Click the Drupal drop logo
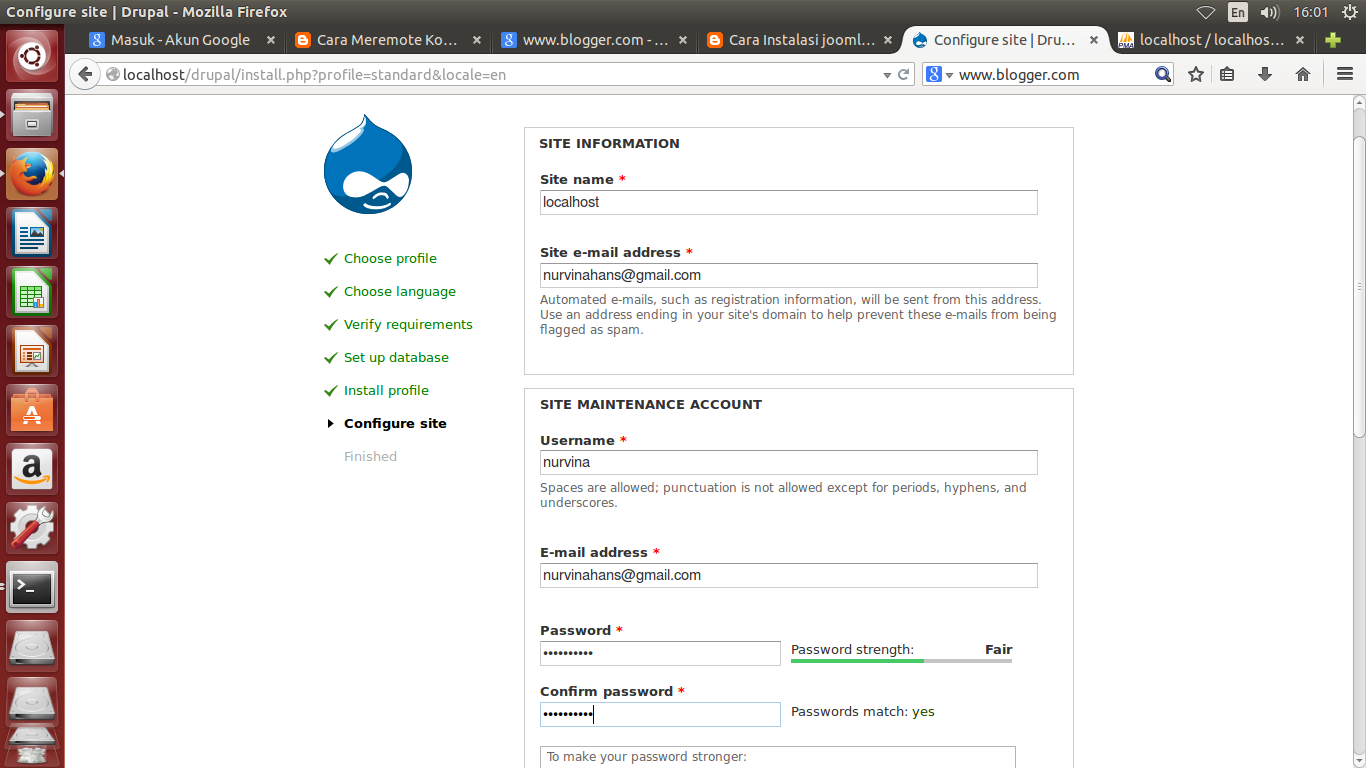The width and height of the screenshot is (1366, 768). tap(368, 165)
